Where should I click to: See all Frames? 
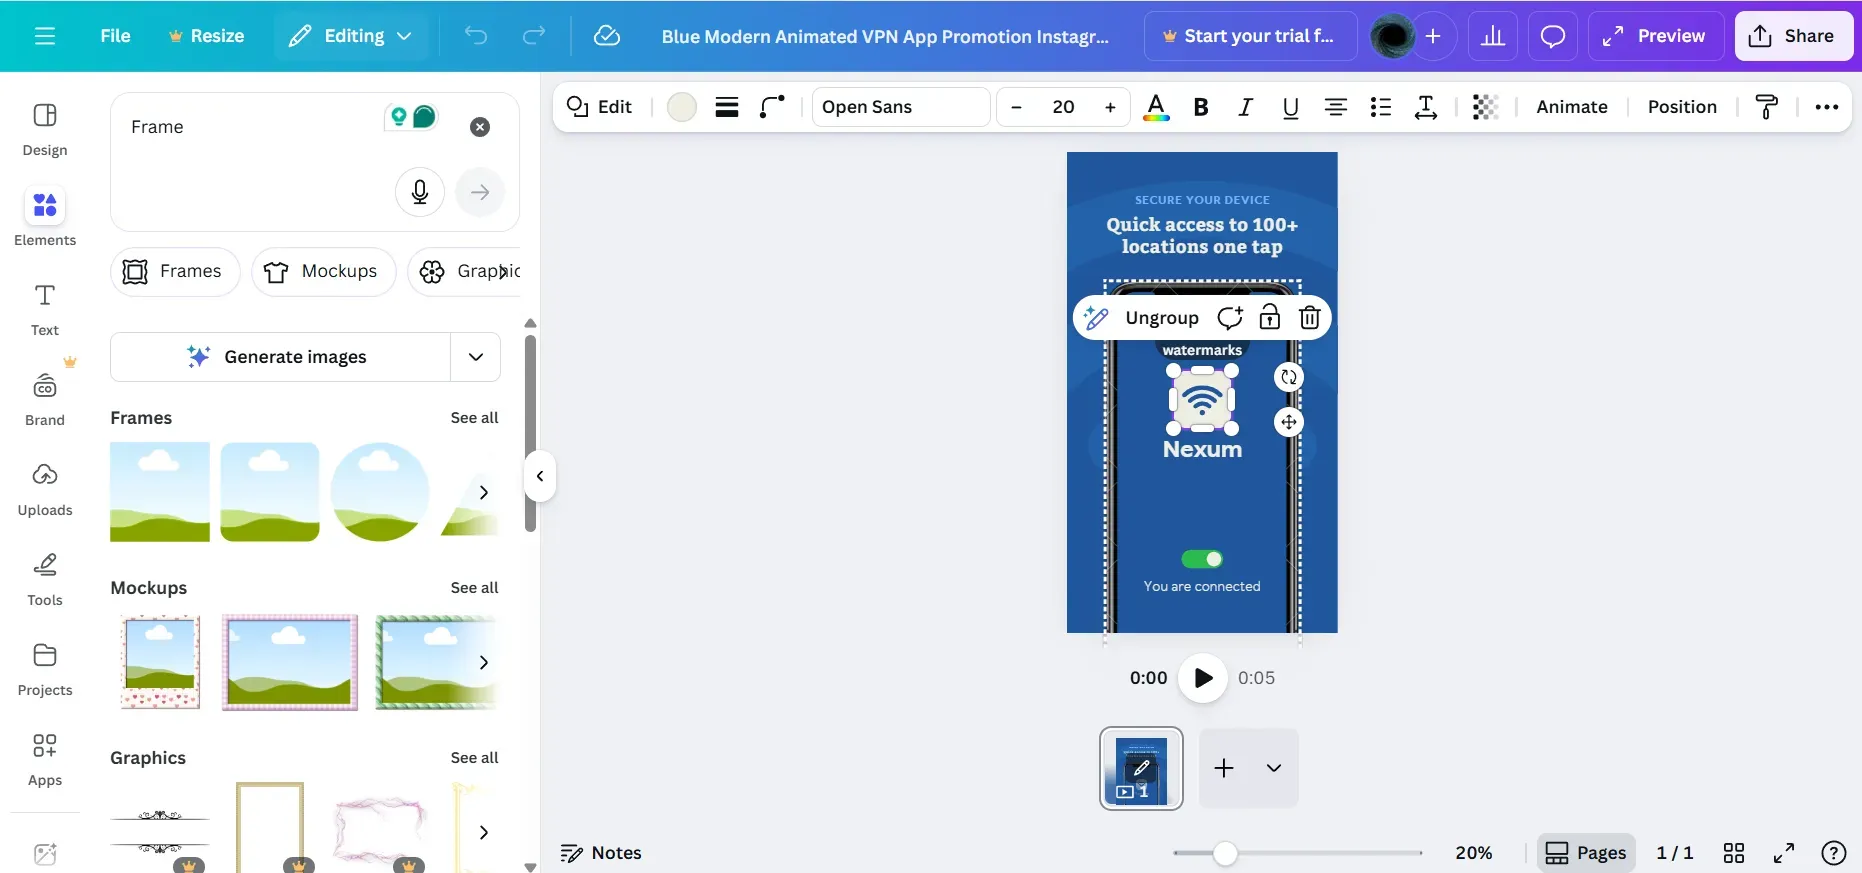pos(474,418)
